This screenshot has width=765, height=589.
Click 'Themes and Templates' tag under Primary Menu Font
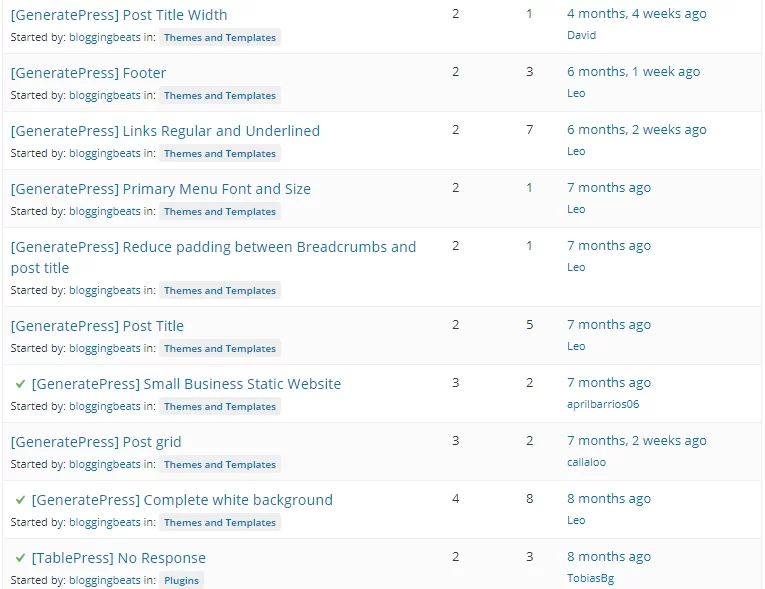point(220,212)
